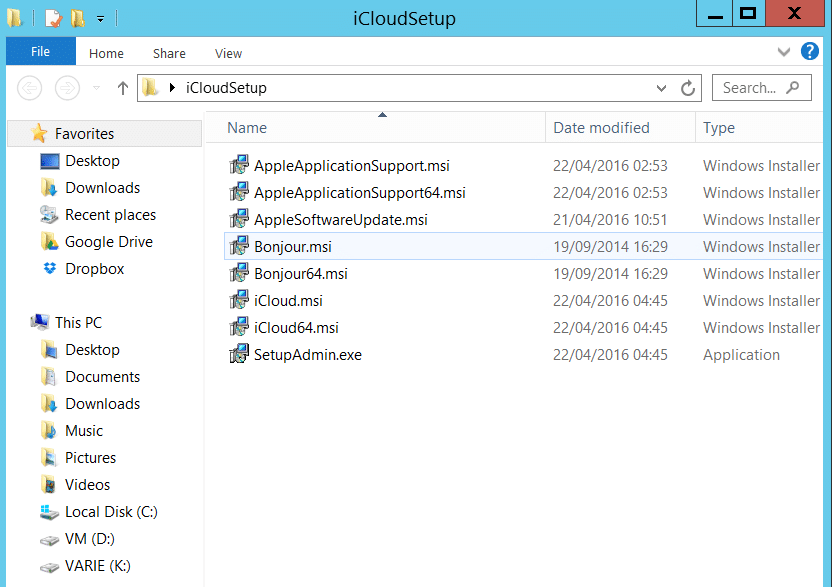Open Customize Quick Access Toolbar dropdown
The height and width of the screenshot is (587, 832).
click(x=100, y=20)
